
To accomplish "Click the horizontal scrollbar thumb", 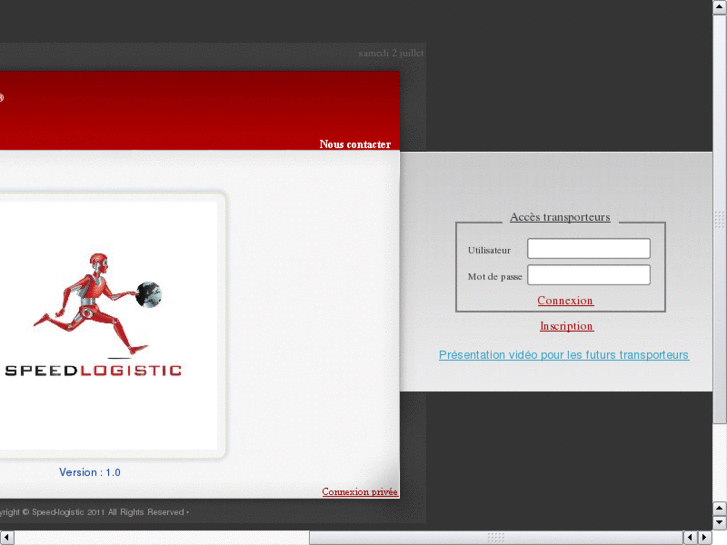I will point(496,538).
